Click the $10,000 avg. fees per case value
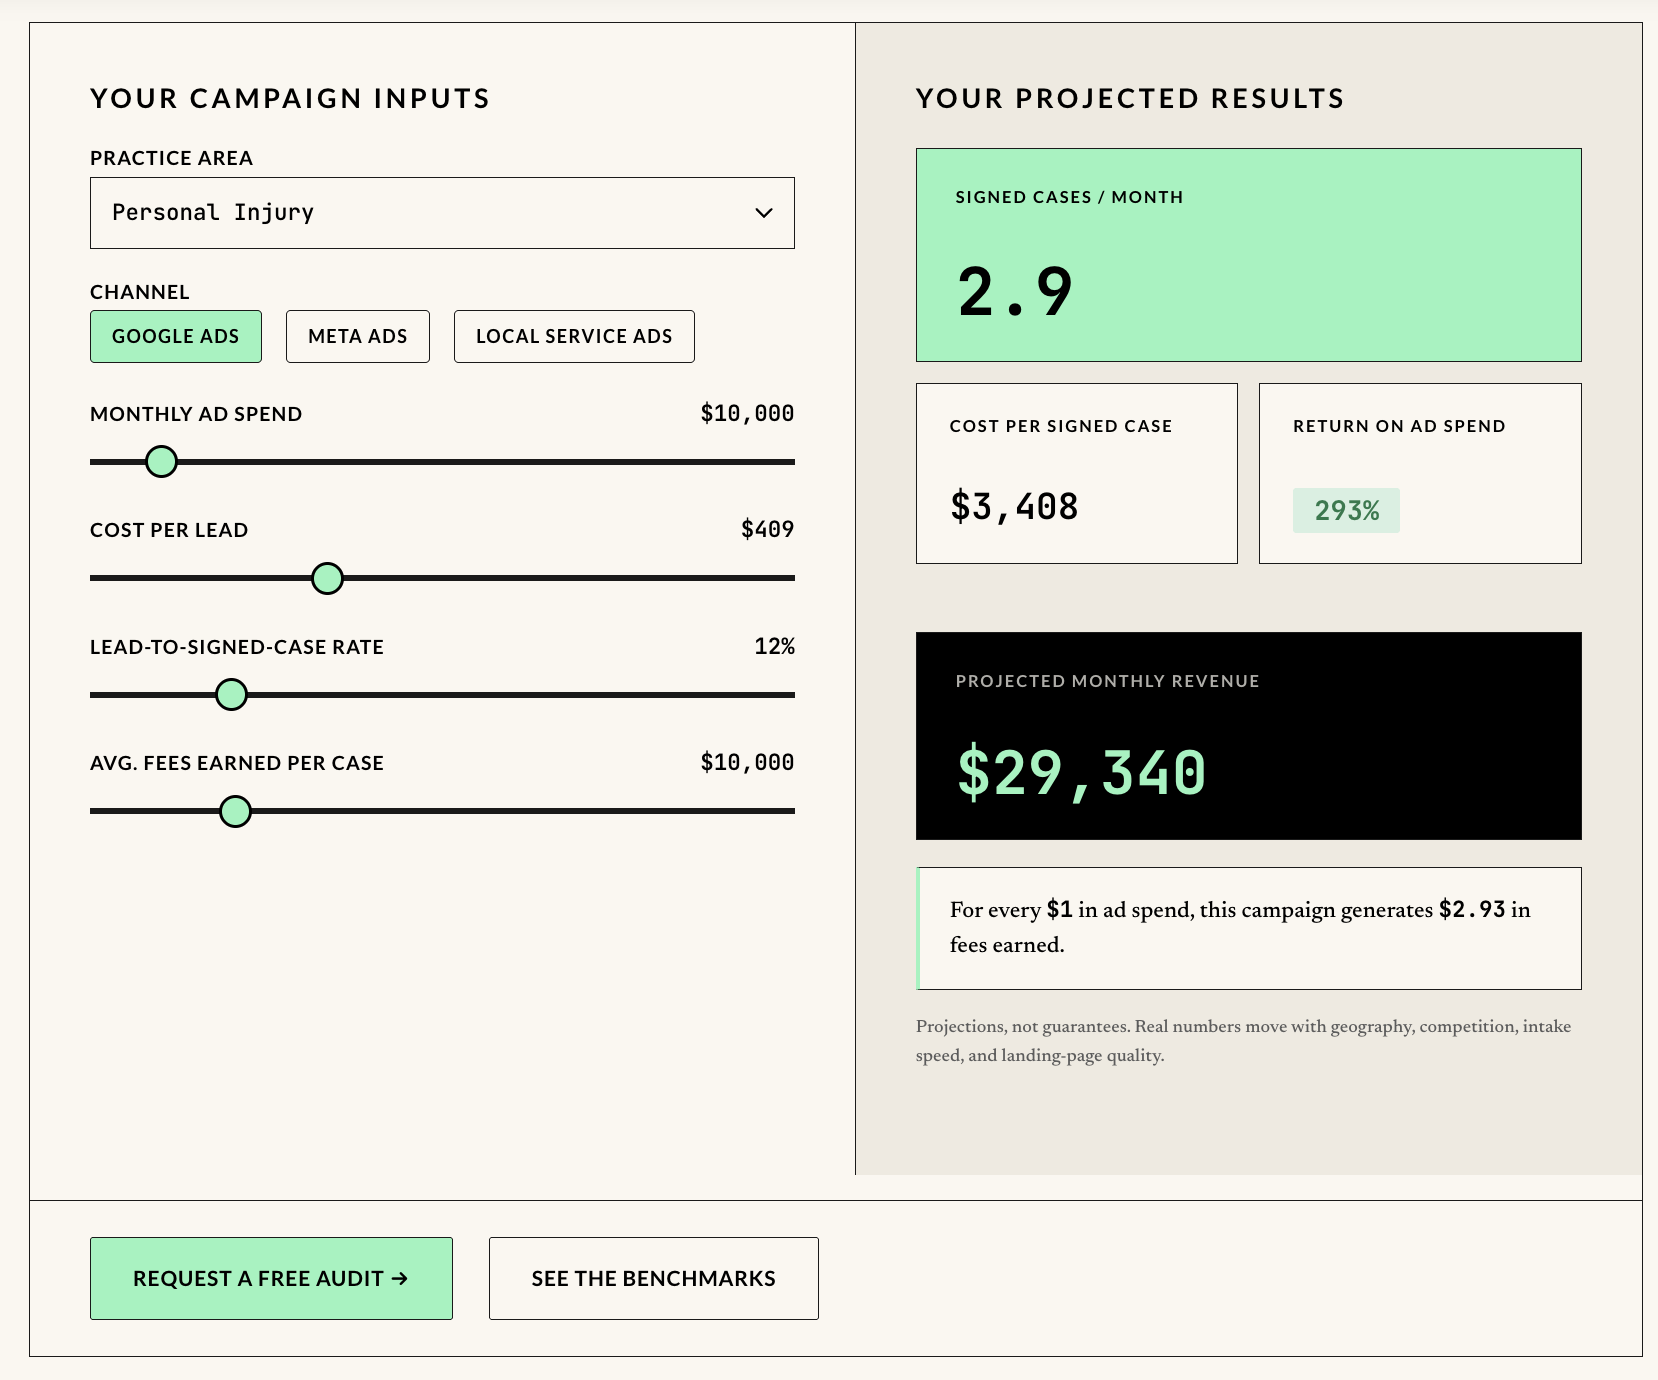This screenshot has width=1658, height=1380. pyautogui.click(x=747, y=763)
